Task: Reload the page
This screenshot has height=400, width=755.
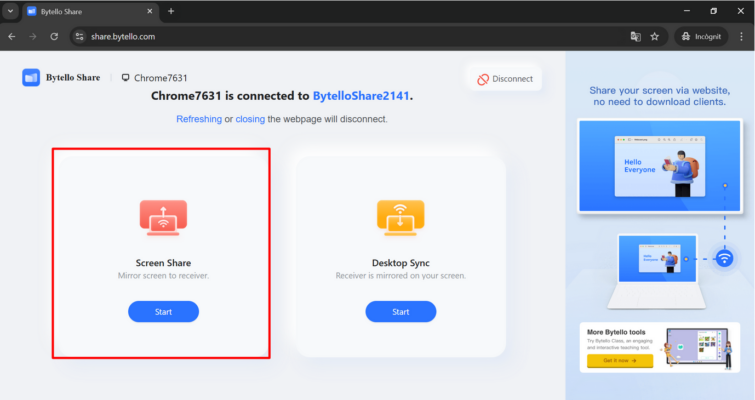Action: 54,36
